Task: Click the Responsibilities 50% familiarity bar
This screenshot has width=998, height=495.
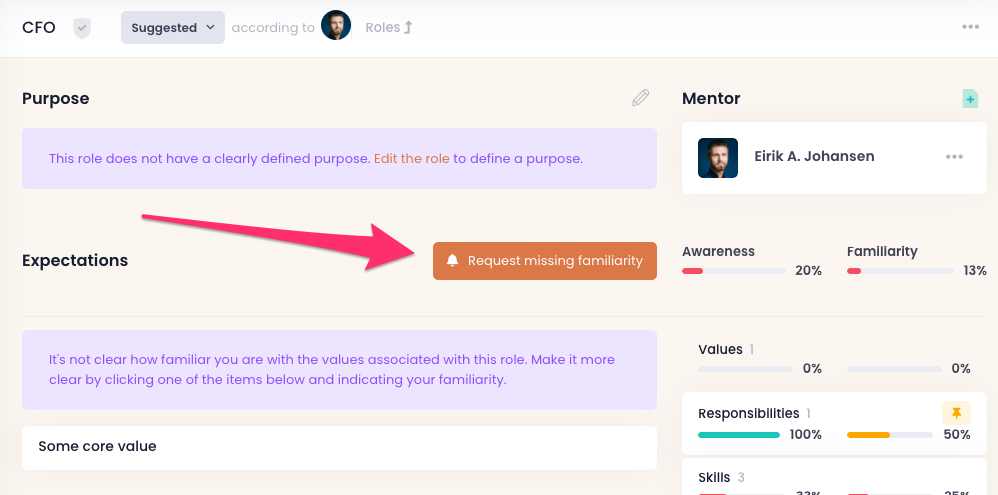Action: pyautogui.click(x=889, y=435)
